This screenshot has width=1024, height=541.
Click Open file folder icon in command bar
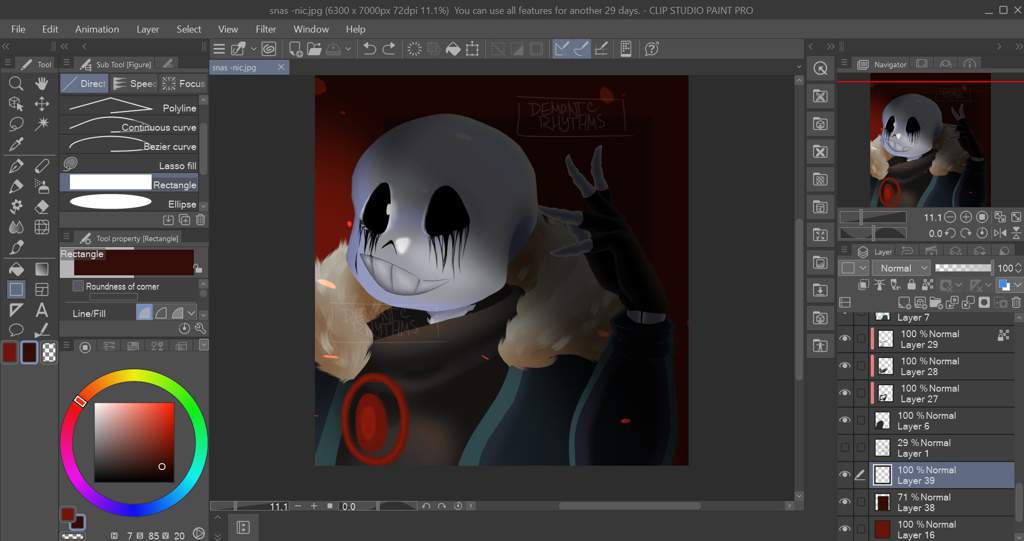click(314, 49)
